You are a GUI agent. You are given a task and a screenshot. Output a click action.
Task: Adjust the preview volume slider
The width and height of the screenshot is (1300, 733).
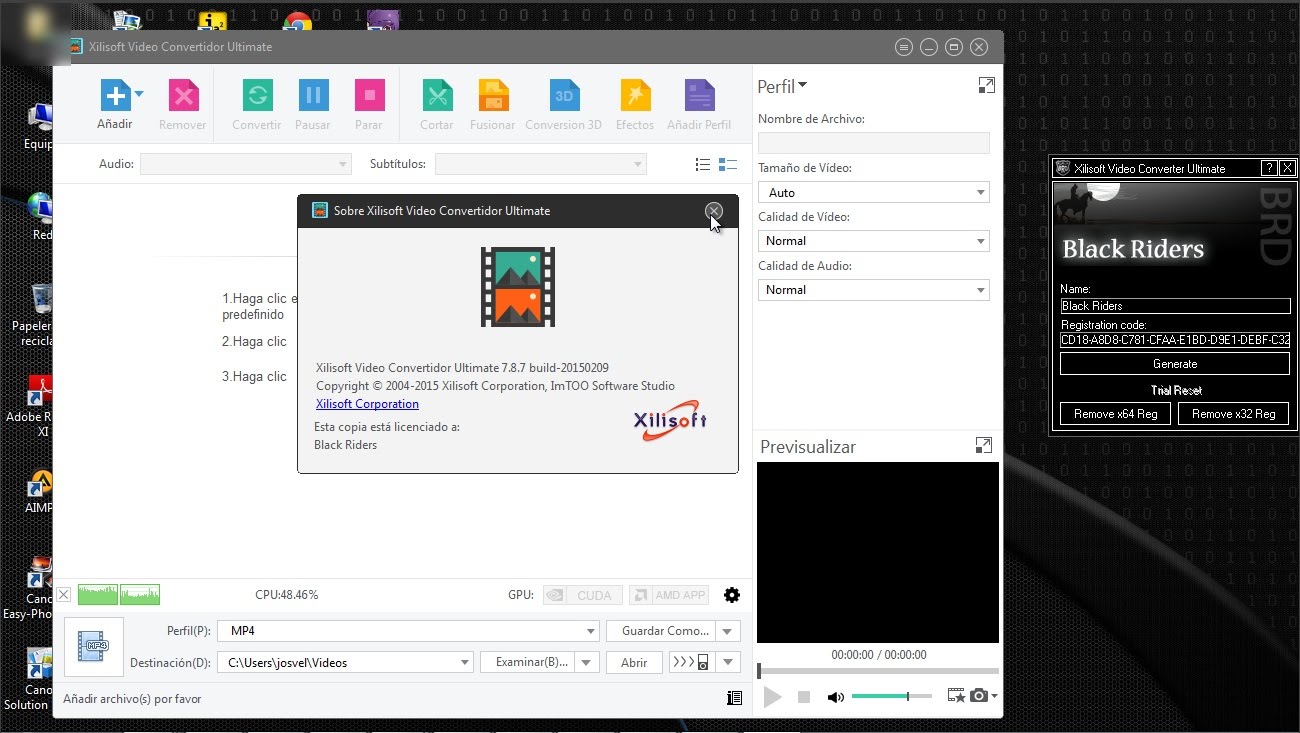pyautogui.click(x=892, y=696)
